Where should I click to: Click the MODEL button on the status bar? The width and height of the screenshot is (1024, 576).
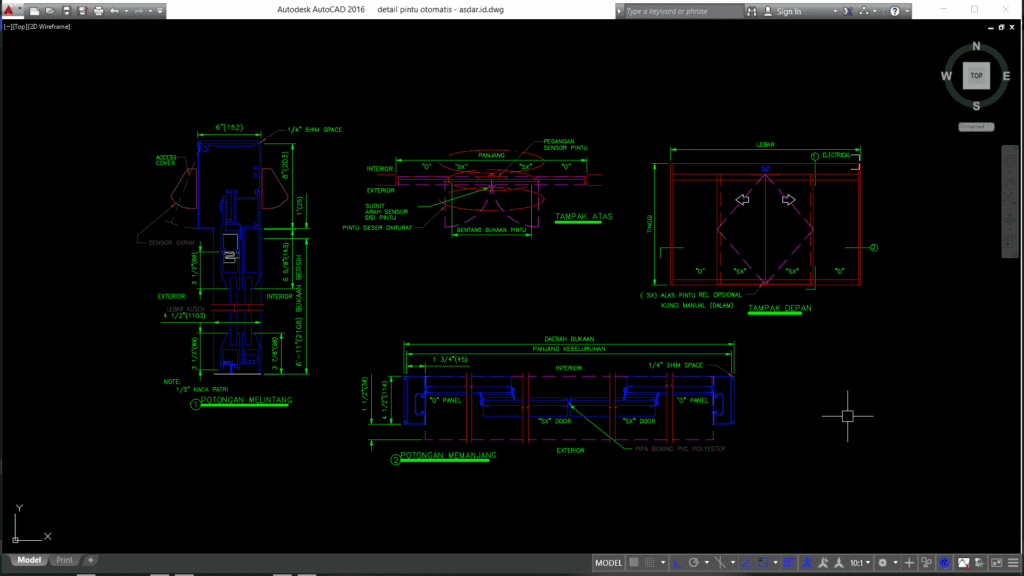[x=611, y=562]
